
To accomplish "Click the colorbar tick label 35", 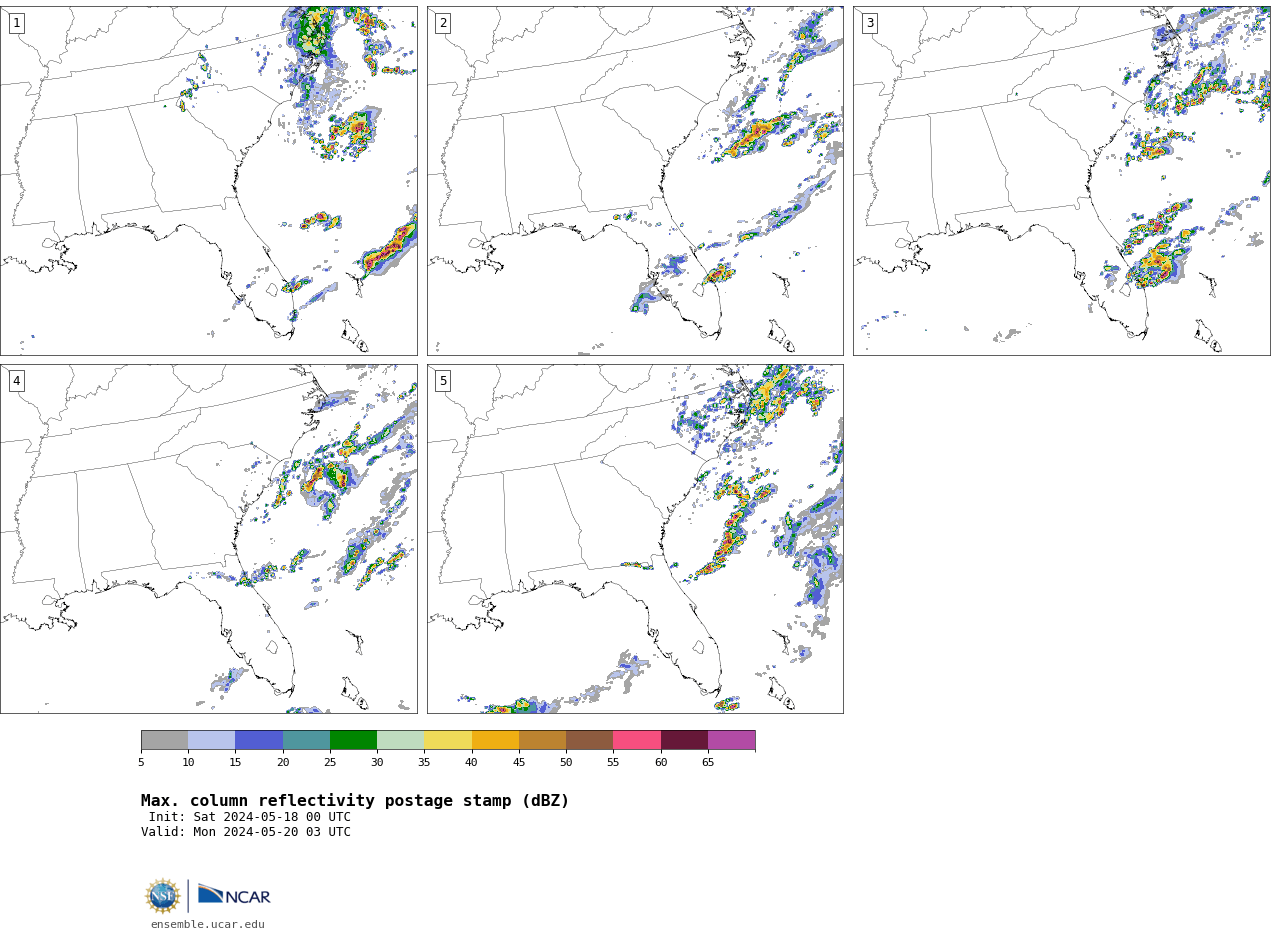I will pyautogui.click(x=424, y=763).
